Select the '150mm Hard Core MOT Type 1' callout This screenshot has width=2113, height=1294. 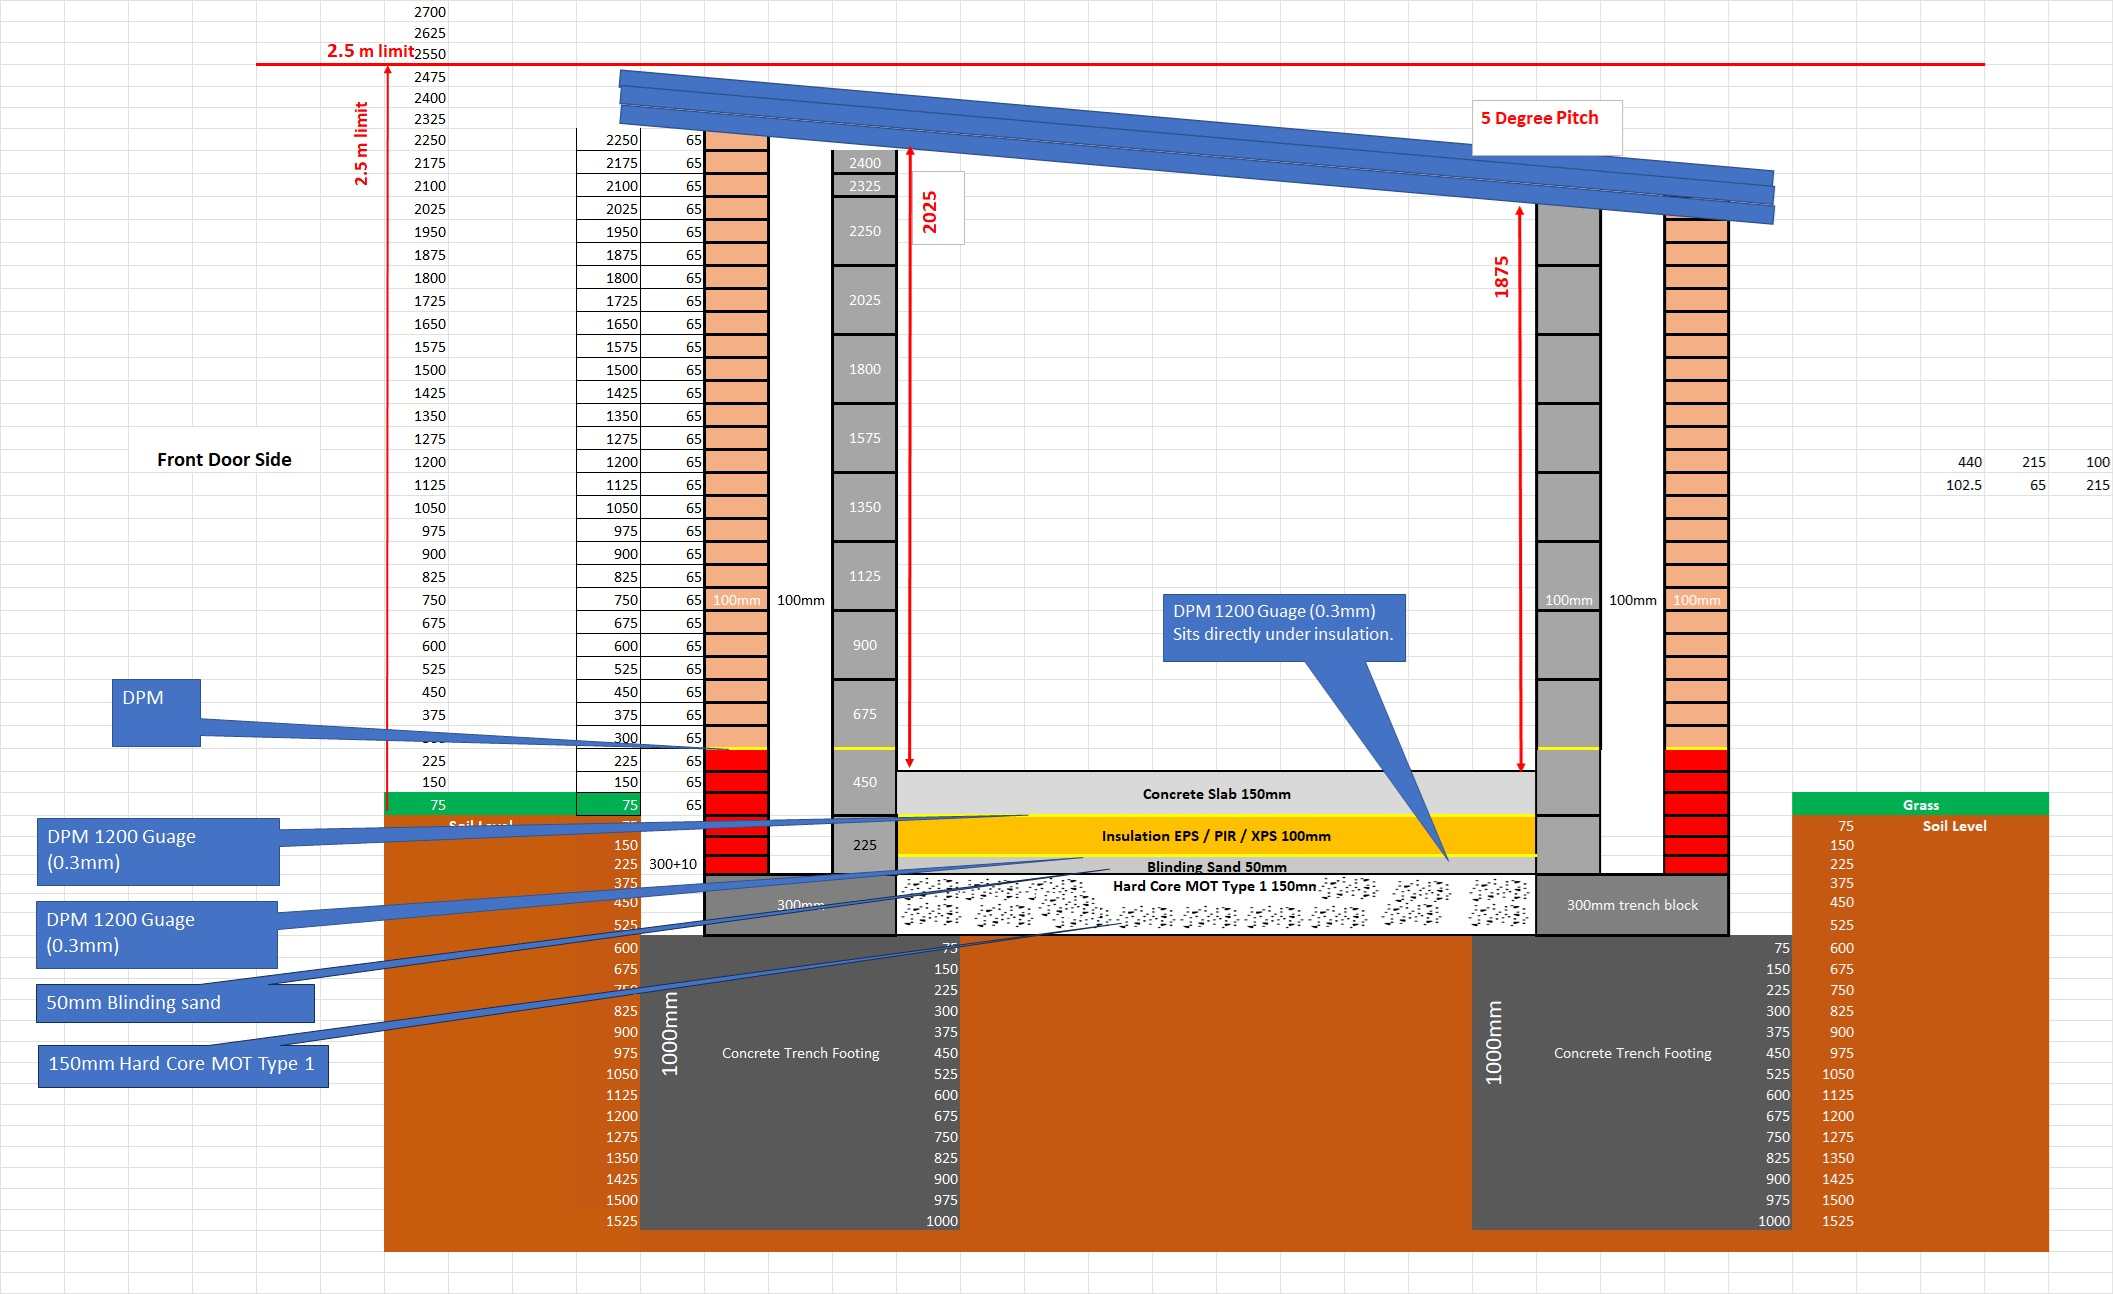pos(182,1065)
